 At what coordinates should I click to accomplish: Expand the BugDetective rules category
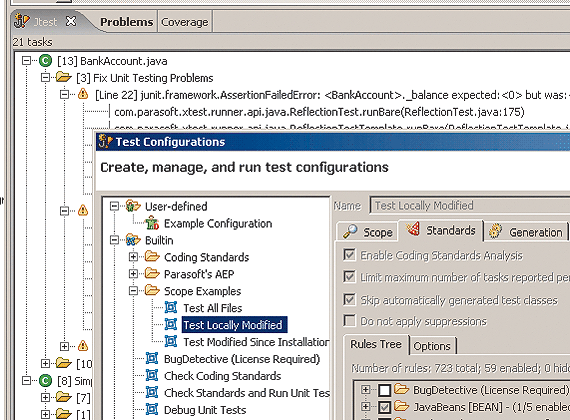(x=366, y=389)
